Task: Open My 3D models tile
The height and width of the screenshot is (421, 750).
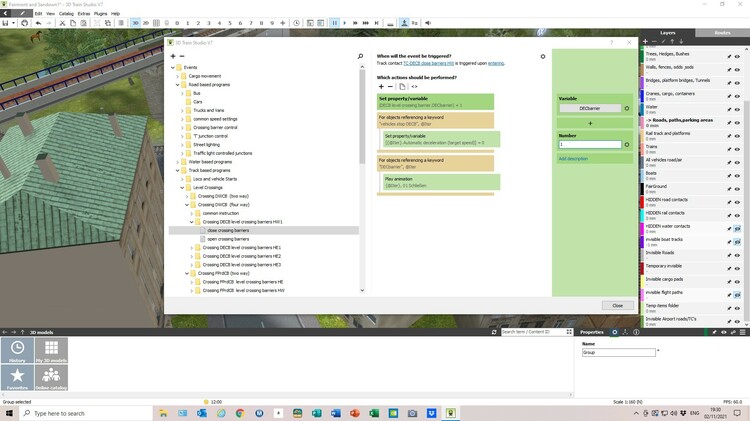Action: (x=52, y=350)
